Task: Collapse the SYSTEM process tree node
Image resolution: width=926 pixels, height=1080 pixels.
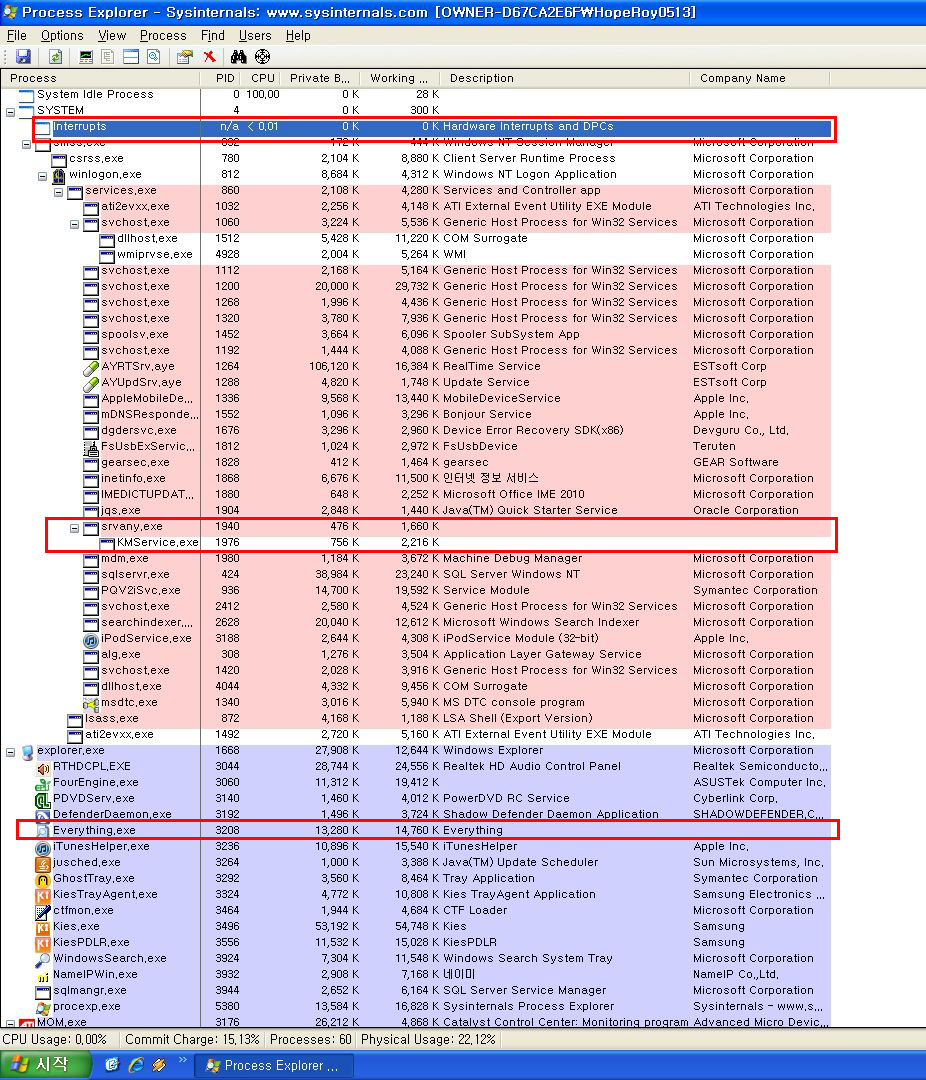Action: coord(10,112)
